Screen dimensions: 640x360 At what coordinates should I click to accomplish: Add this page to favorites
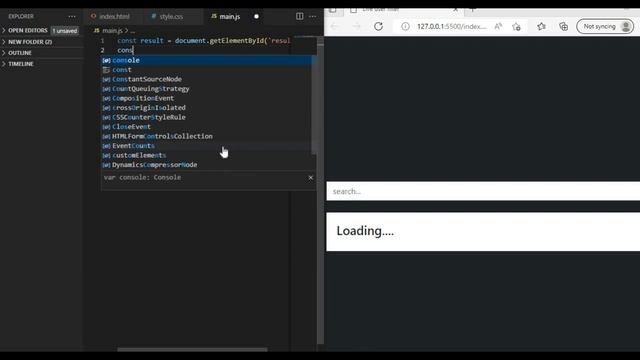516,27
